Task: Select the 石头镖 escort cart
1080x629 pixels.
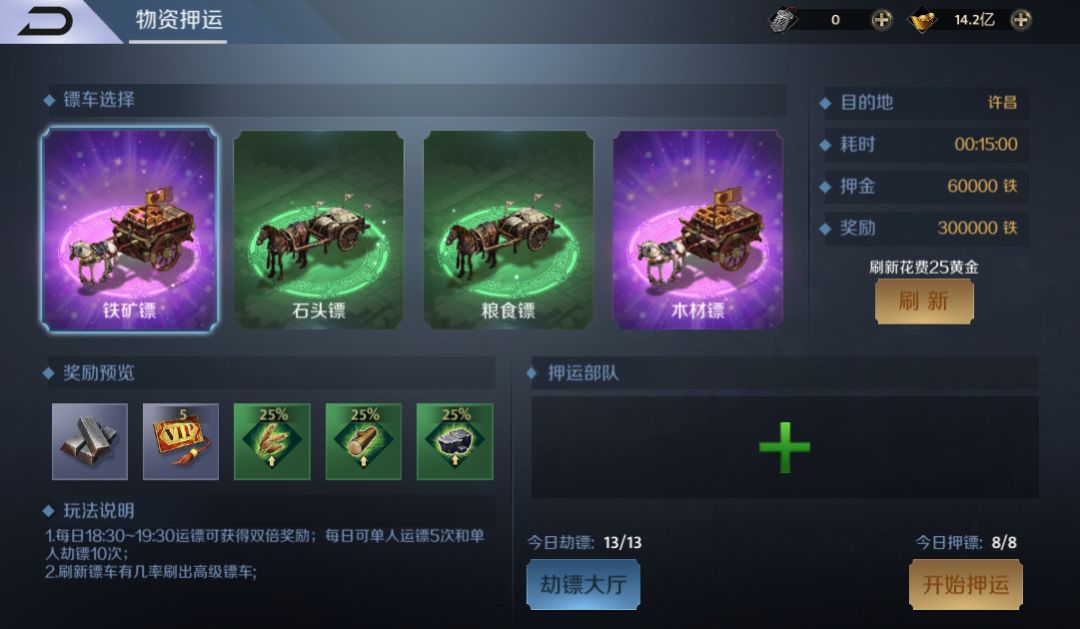Action: click(x=319, y=229)
